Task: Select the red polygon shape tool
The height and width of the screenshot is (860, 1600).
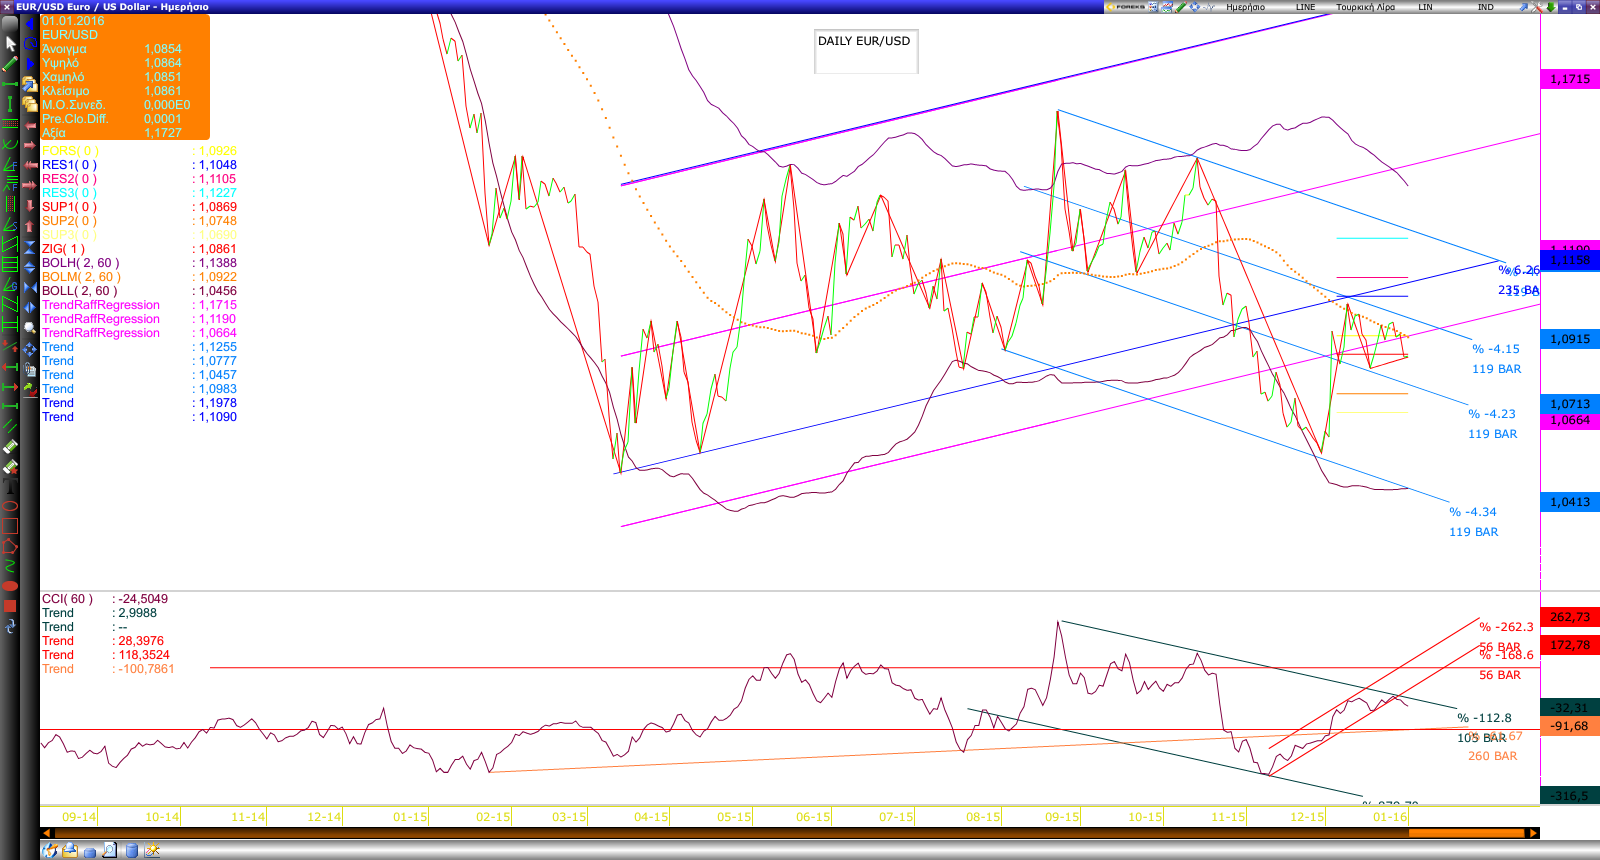Action: pos(10,546)
